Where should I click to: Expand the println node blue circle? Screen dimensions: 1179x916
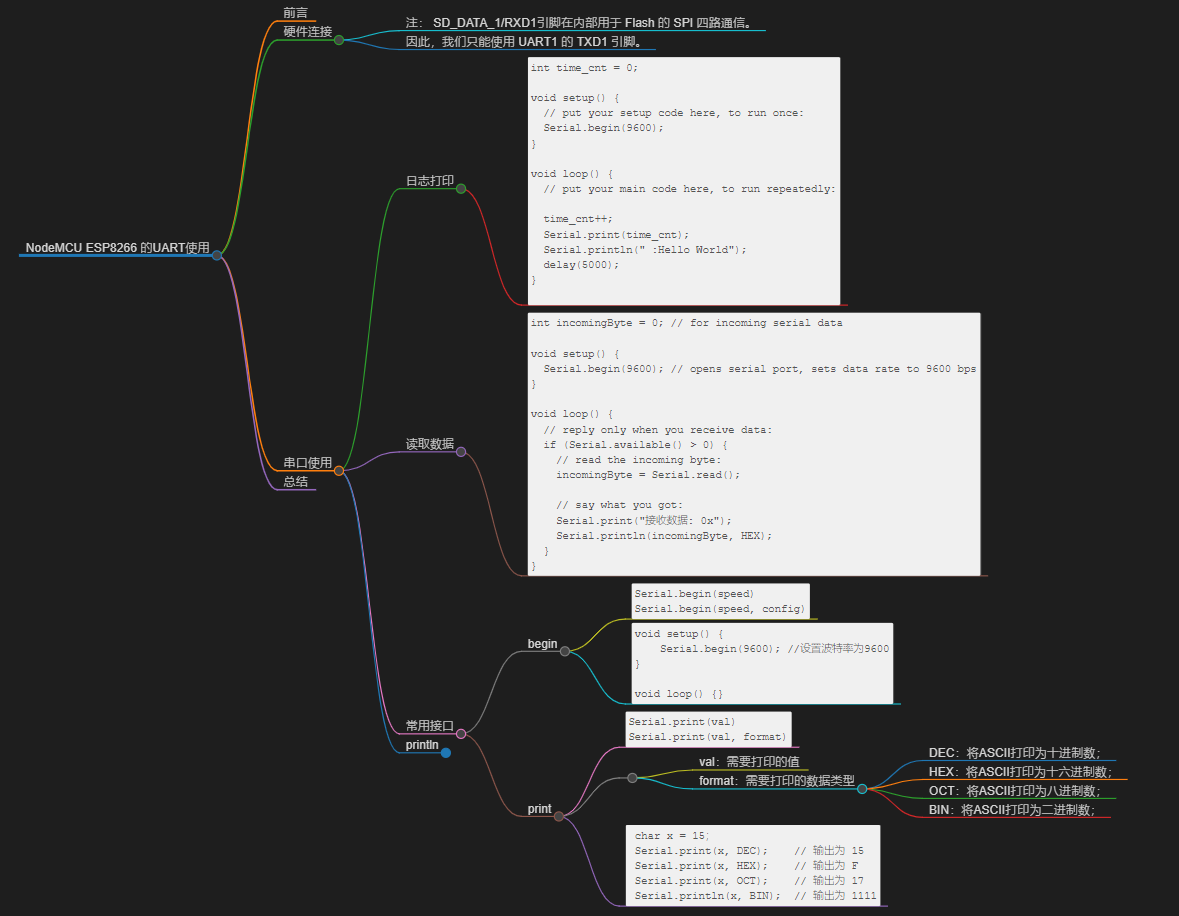tap(446, 753)
